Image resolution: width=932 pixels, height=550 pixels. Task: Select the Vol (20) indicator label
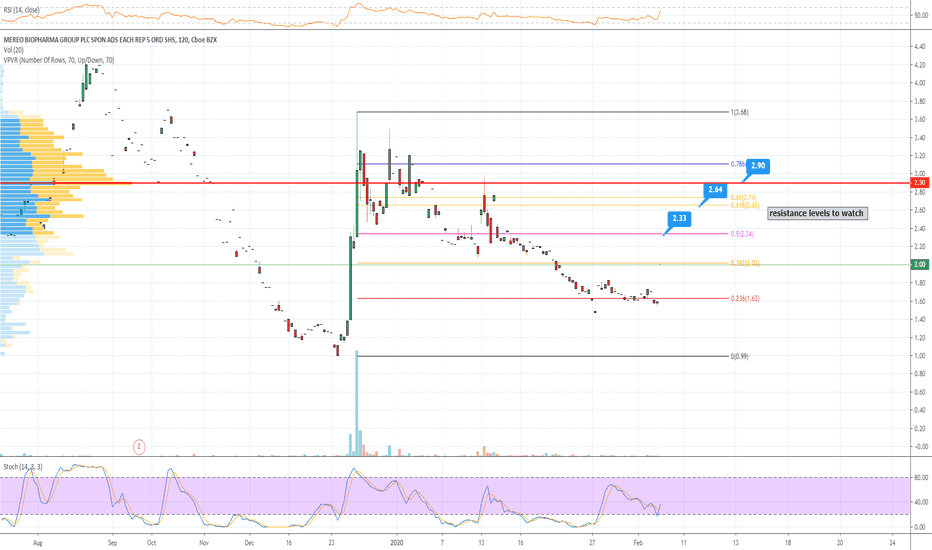(14, 50)
